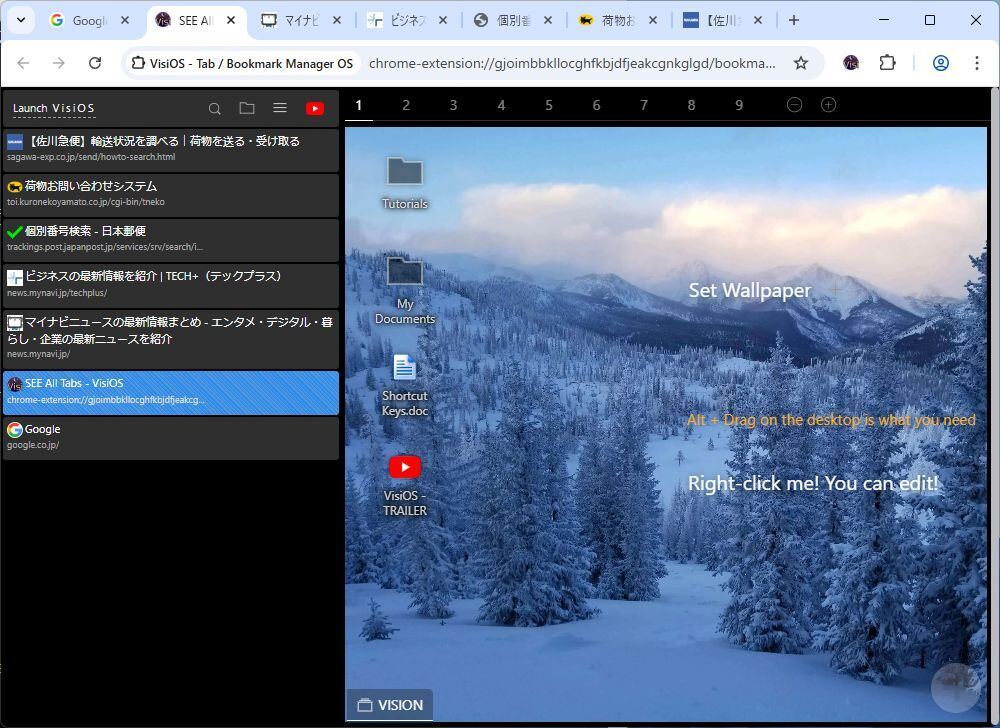Switch to virtual desktop 9
The image size is (1000, 728).
(739, 105)
